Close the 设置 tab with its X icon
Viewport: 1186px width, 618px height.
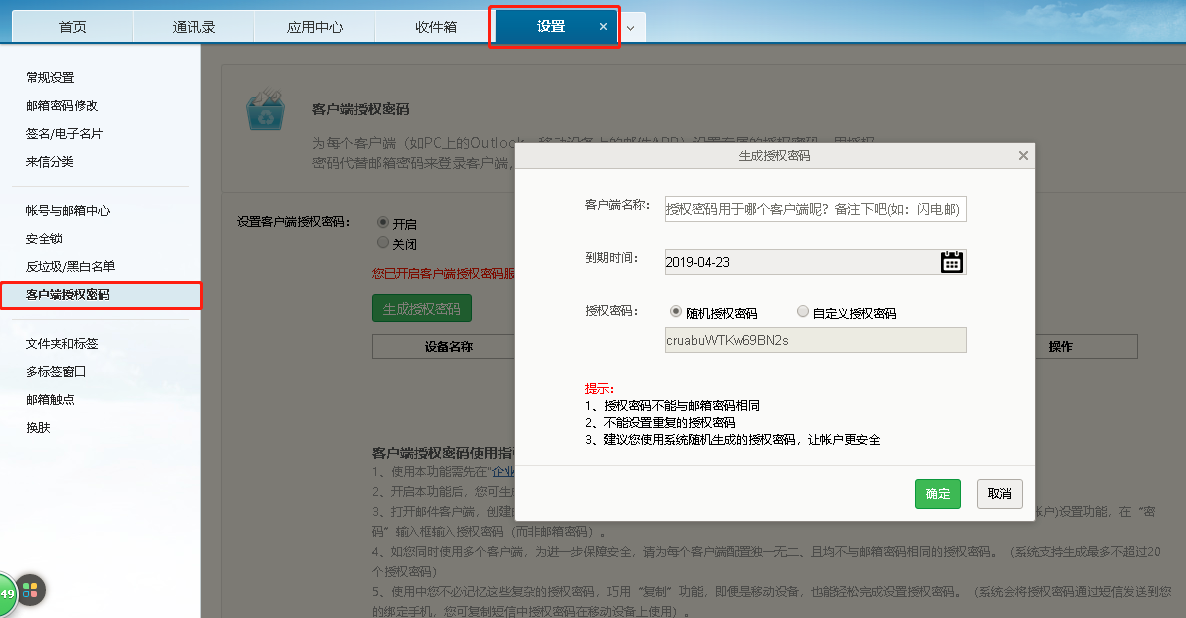(599, 27)
